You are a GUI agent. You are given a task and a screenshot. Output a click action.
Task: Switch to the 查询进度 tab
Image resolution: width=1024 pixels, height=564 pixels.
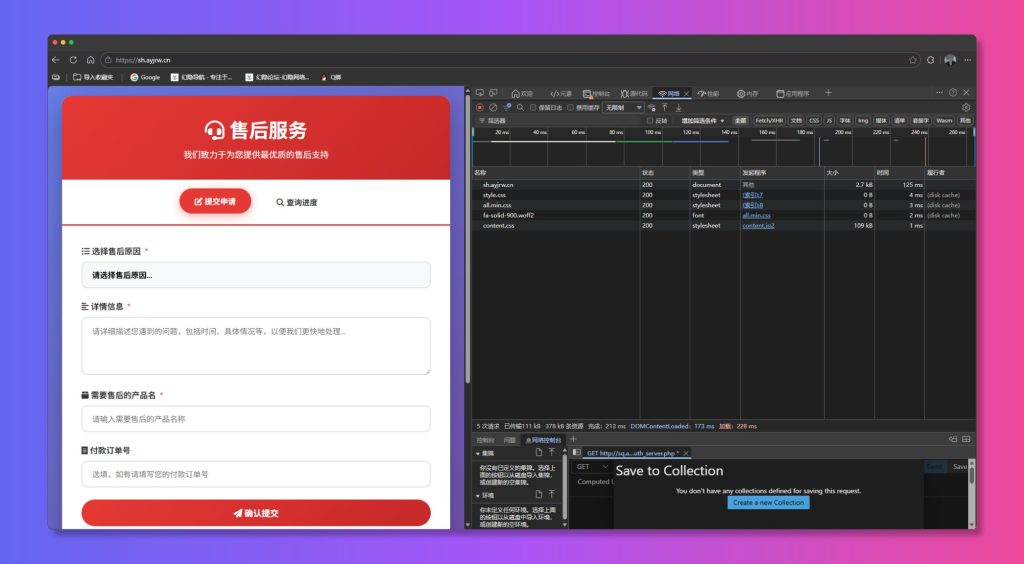pyautogui.click(x=296, y=202)
